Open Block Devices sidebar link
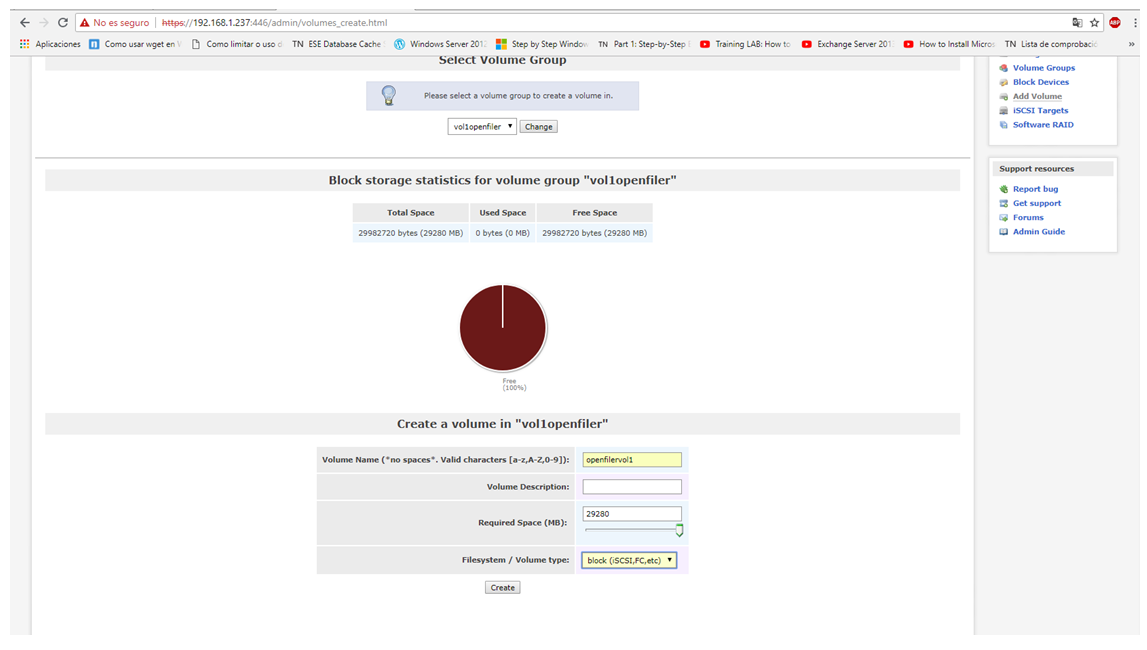This screenshot has width=1147, height=650. [1041, 82]
